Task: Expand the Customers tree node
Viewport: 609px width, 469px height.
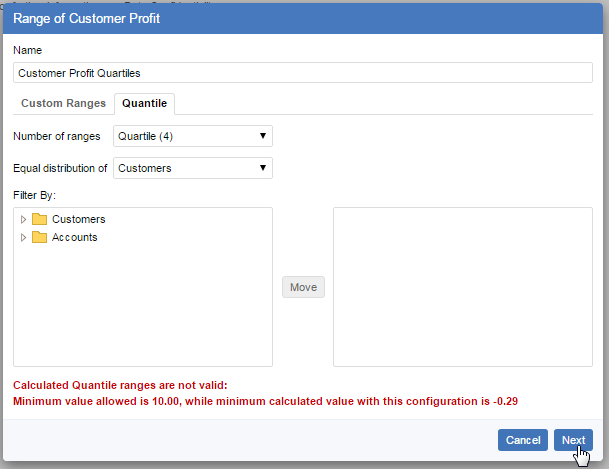Action: click(23, 219)
